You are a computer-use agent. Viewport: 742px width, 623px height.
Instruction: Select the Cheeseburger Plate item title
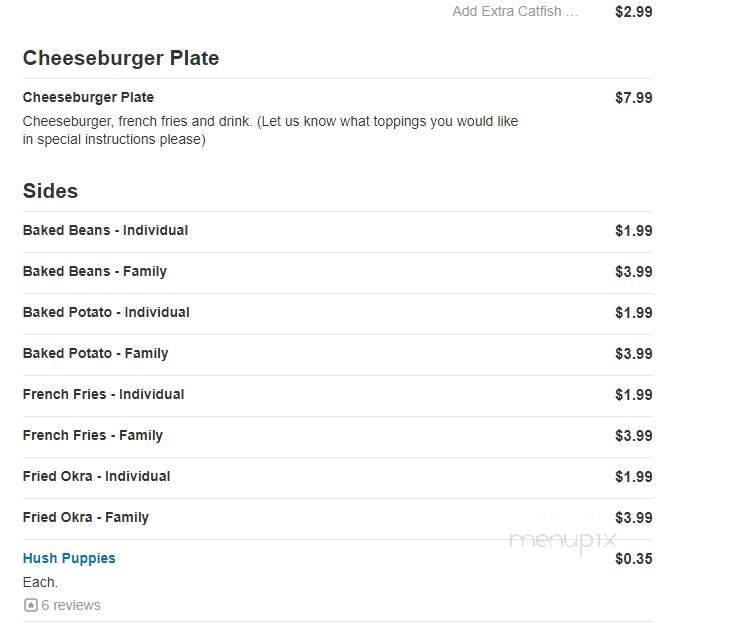pyautogui.click(x=88, y=97)
